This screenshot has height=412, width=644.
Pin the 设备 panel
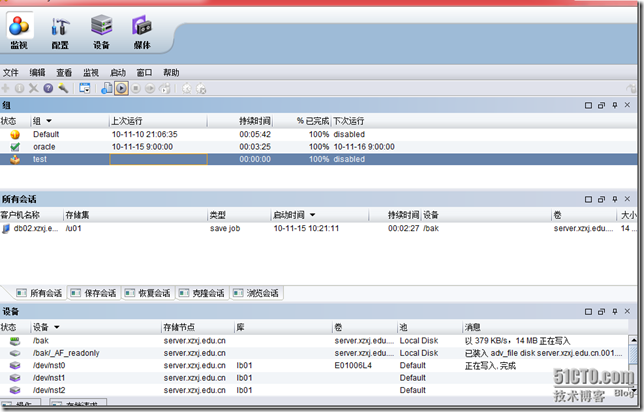point(614,311)
